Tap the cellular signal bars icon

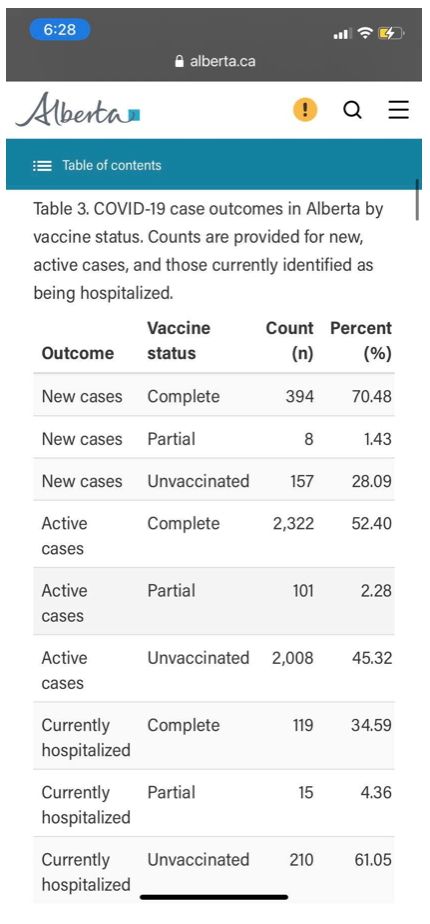(342, 34)
